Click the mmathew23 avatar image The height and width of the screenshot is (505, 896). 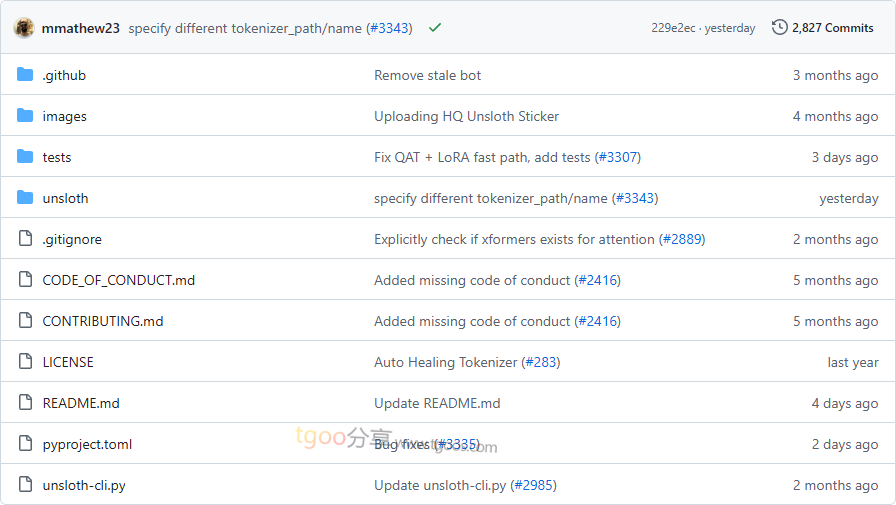(24, 28)
